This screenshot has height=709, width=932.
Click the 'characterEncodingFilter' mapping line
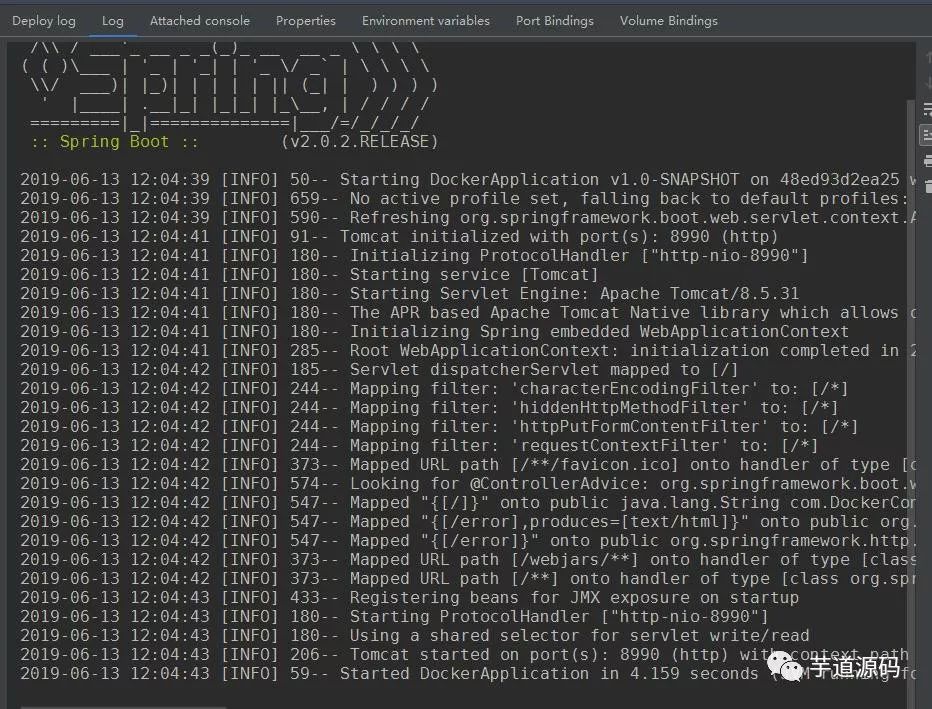click(434, 389)
